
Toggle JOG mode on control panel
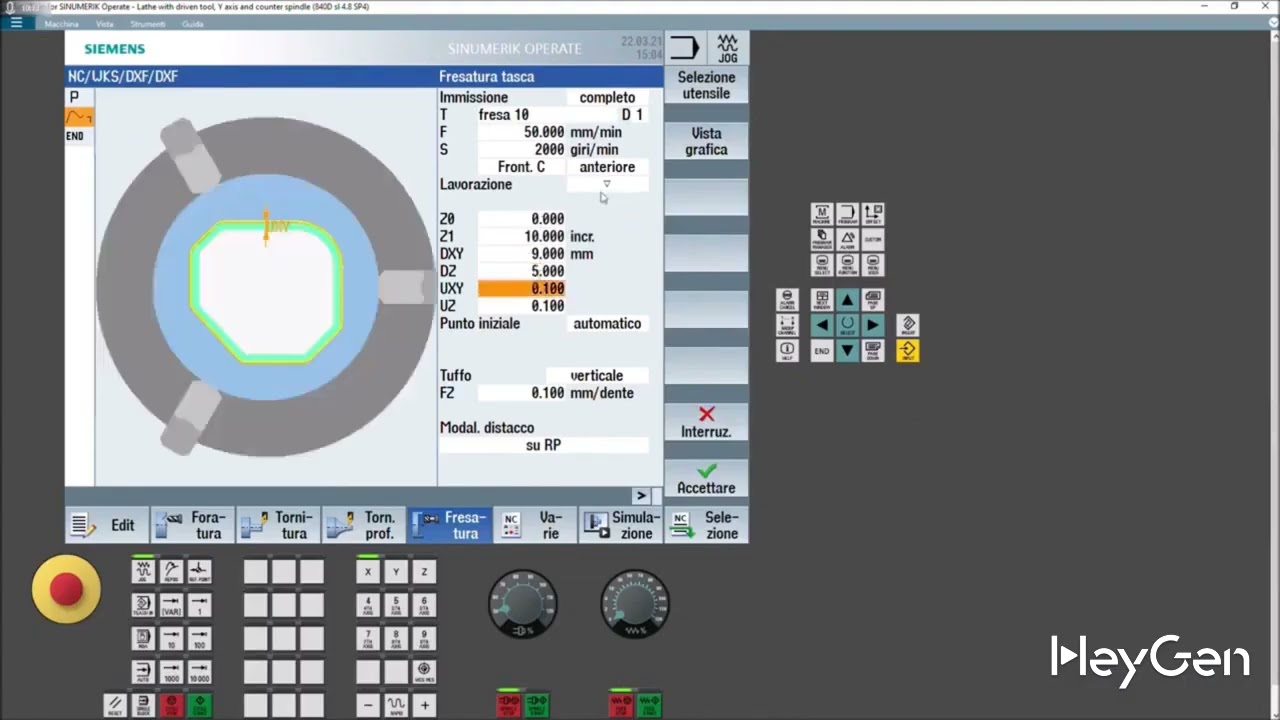[x=143, y=571]
